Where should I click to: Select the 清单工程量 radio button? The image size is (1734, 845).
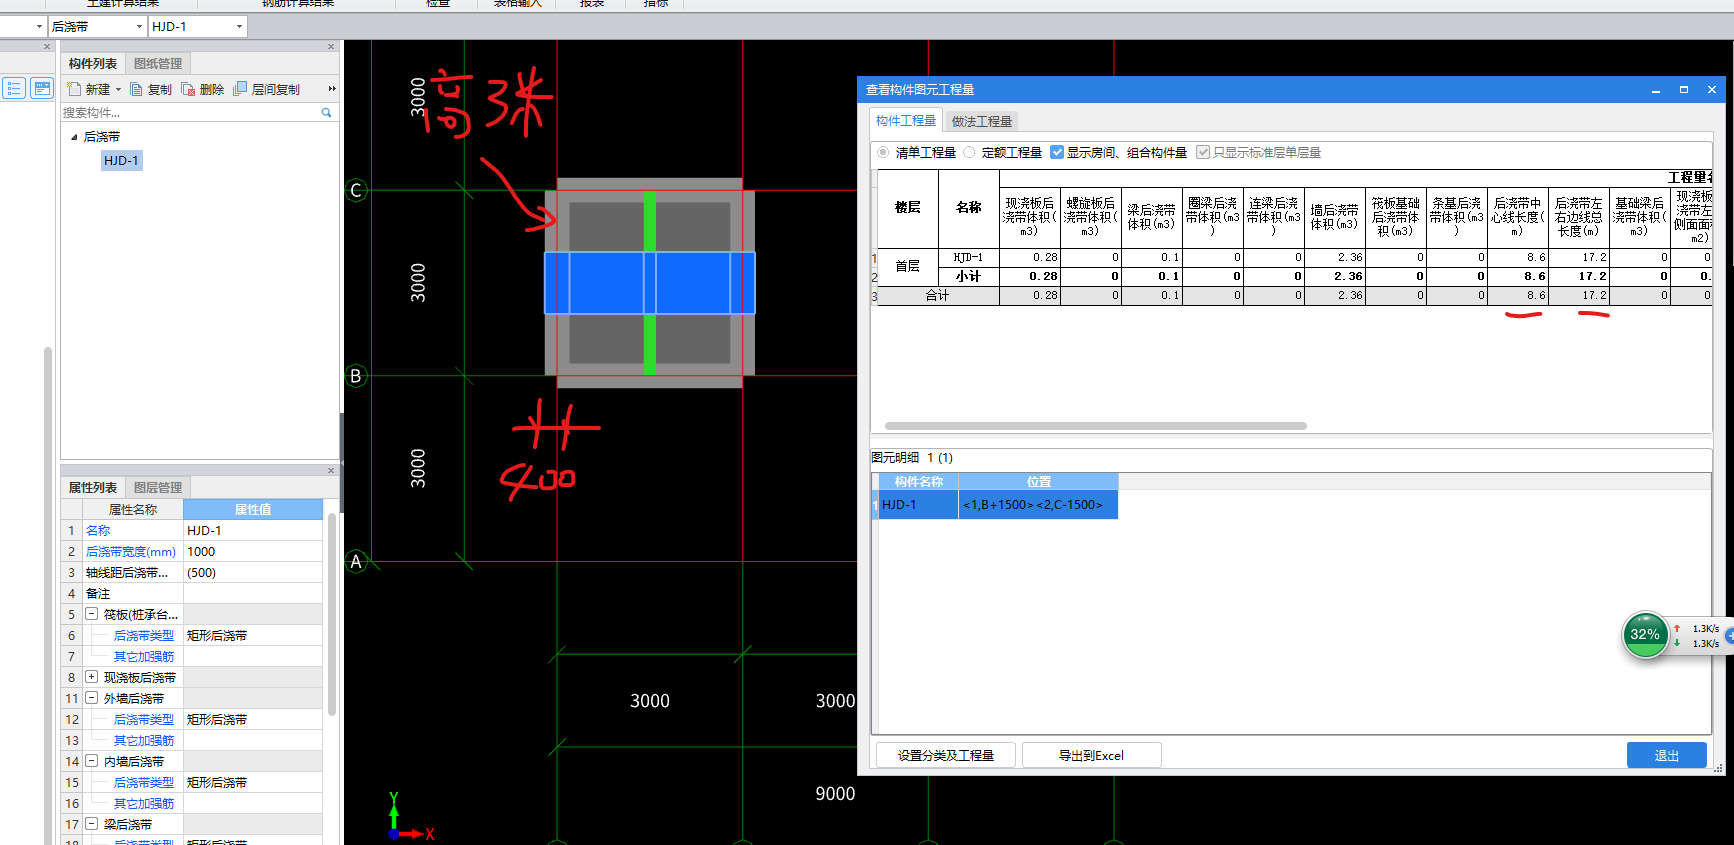(x=883, y=152)
